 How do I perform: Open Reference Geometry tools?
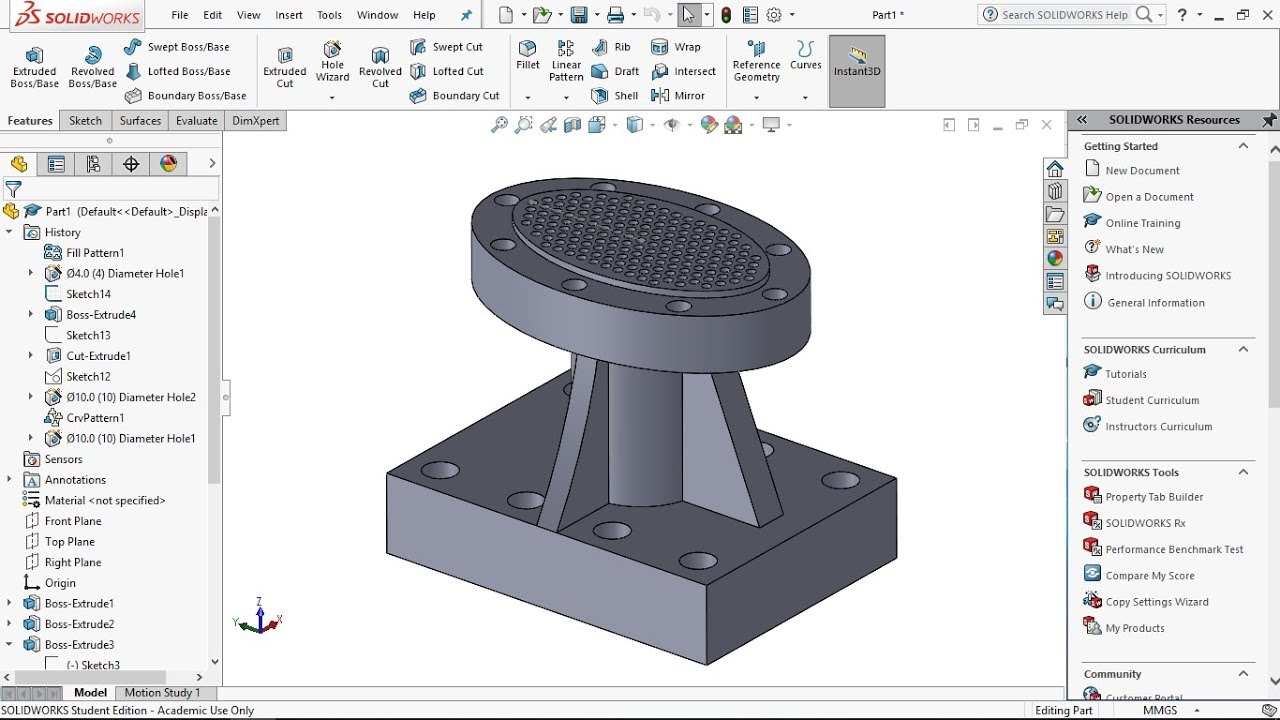pyautogui.click(x=756, y=62)
